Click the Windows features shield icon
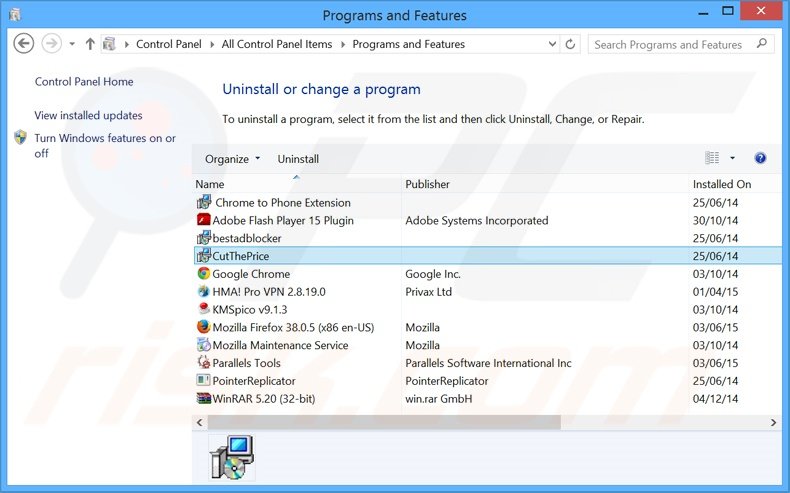790x493 pixels. click(21, 137)
